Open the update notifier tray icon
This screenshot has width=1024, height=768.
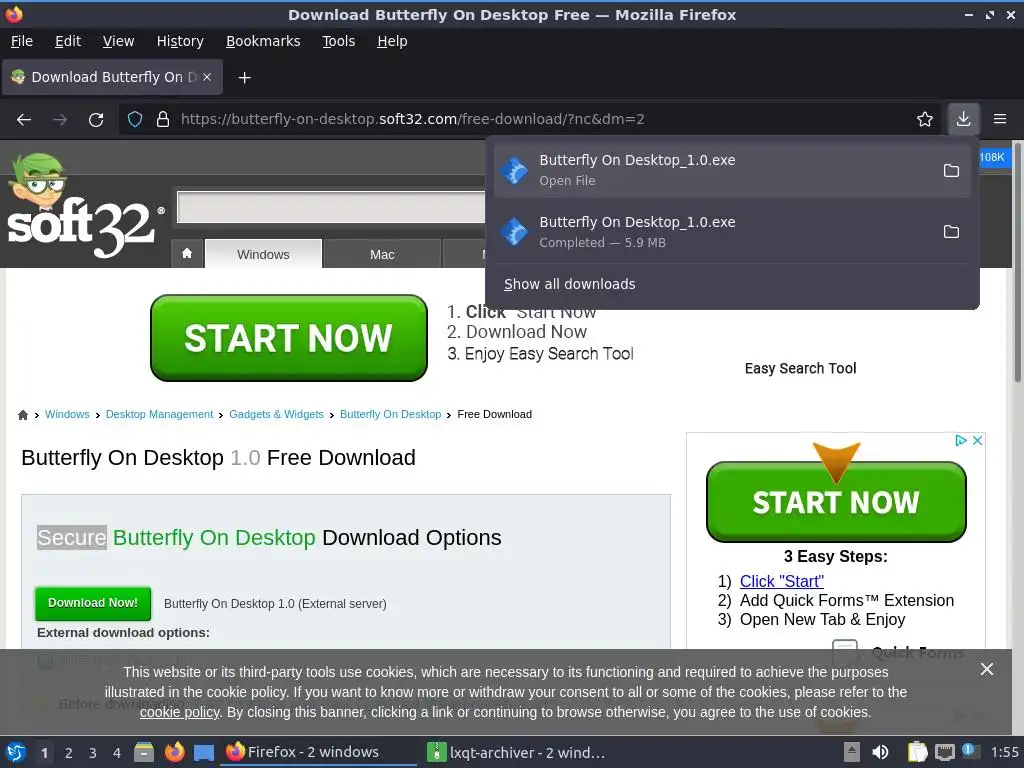coord(970,751)
